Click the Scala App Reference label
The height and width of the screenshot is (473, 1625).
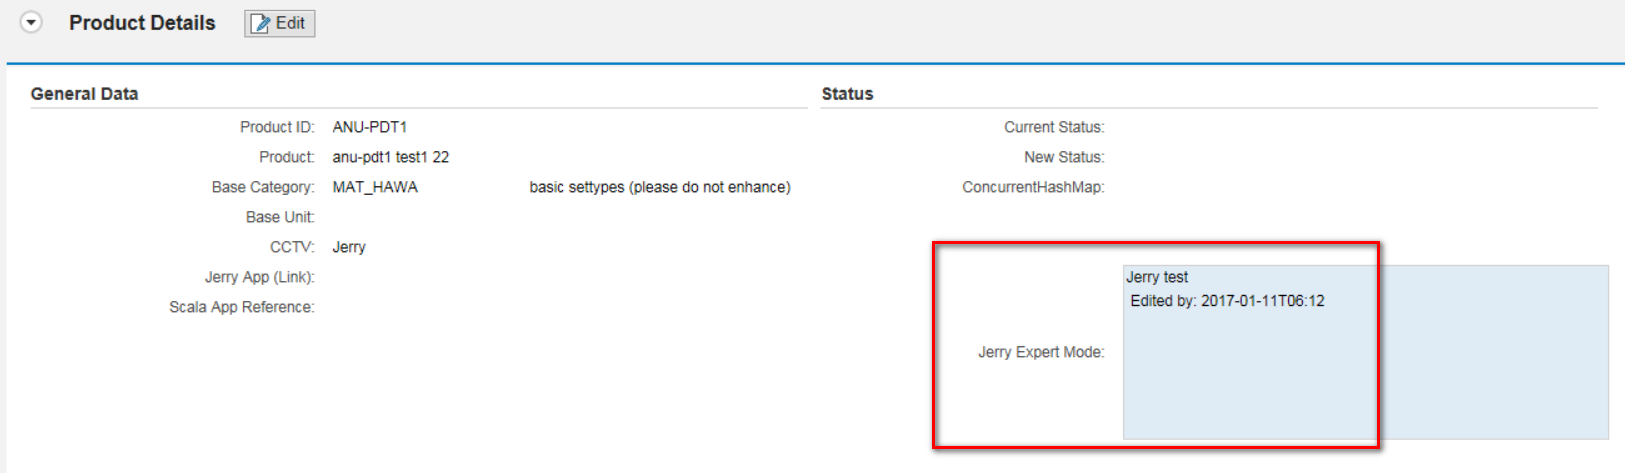pos(242,307)
